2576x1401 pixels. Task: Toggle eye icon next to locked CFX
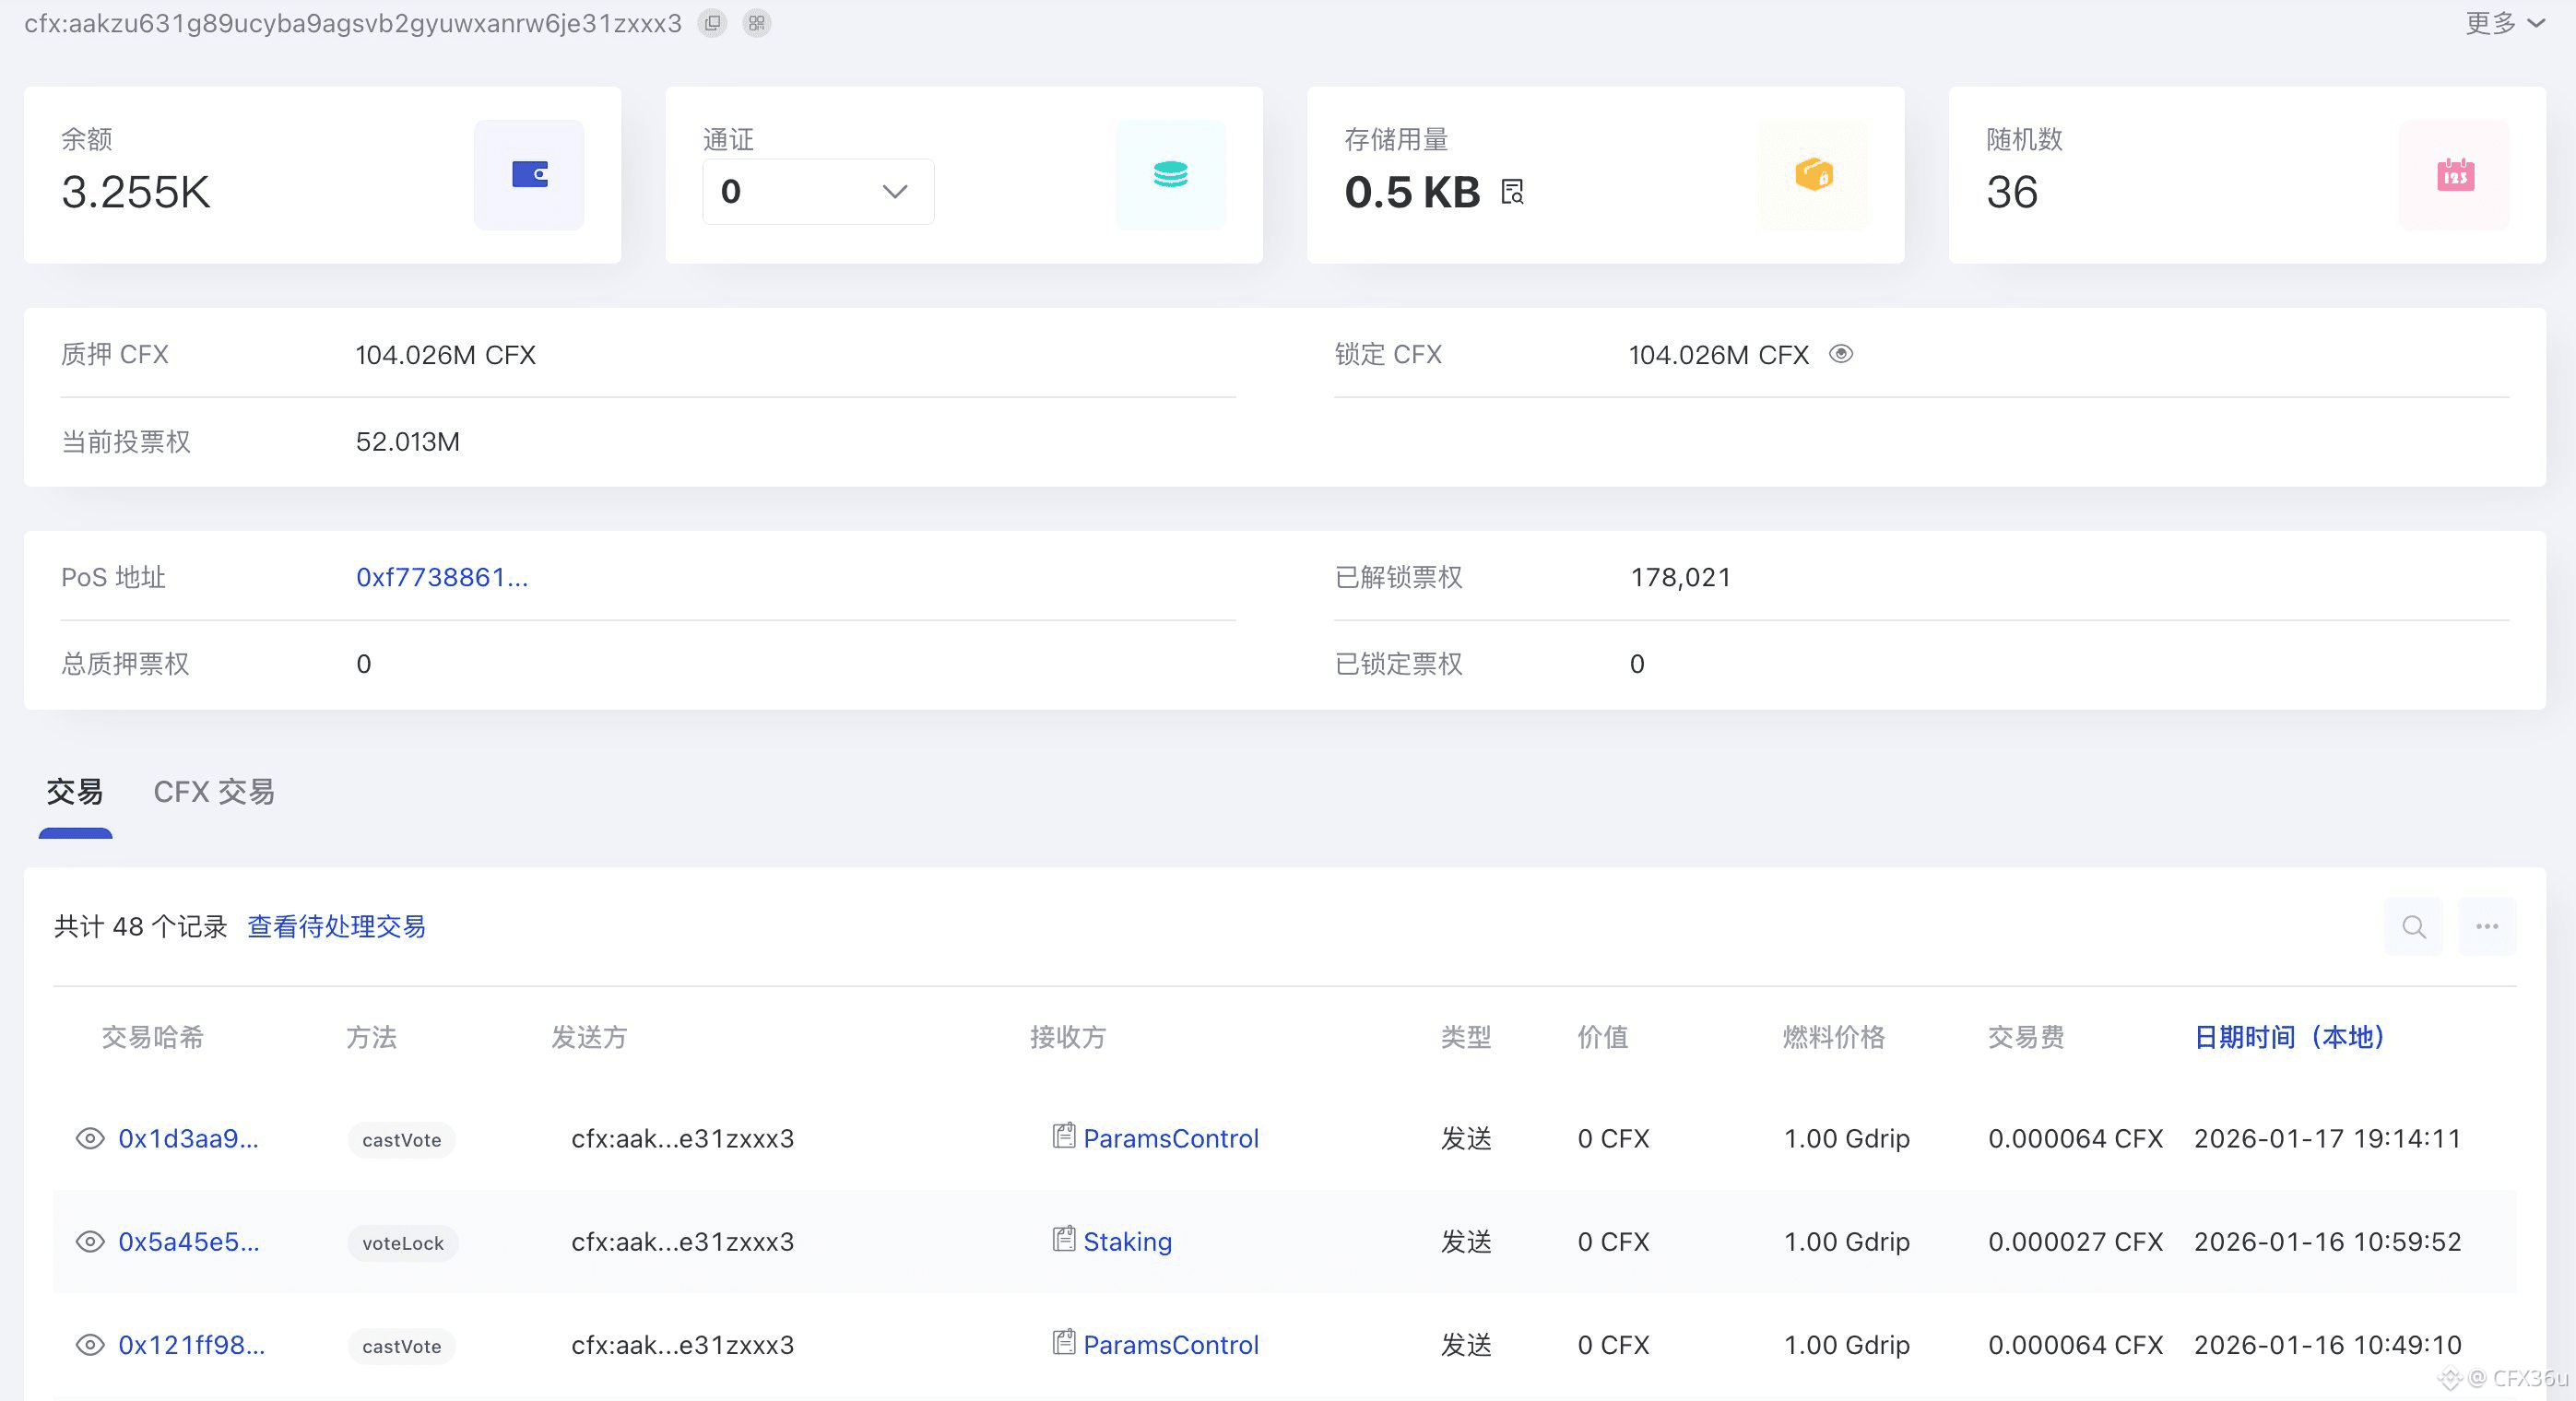click(1841, 354)
